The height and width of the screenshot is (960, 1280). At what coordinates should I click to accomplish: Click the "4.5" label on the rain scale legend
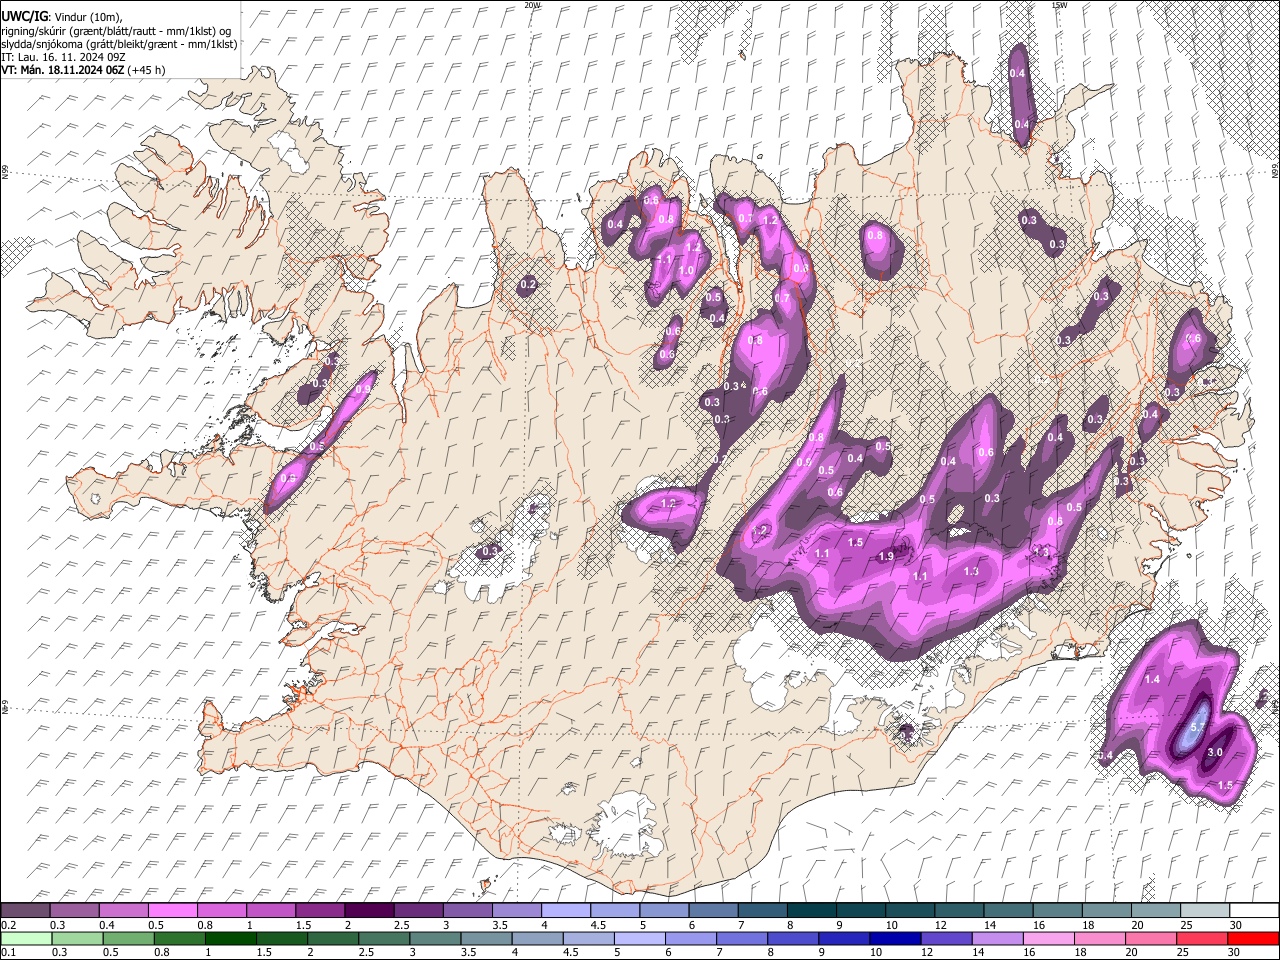coord(571,952)
